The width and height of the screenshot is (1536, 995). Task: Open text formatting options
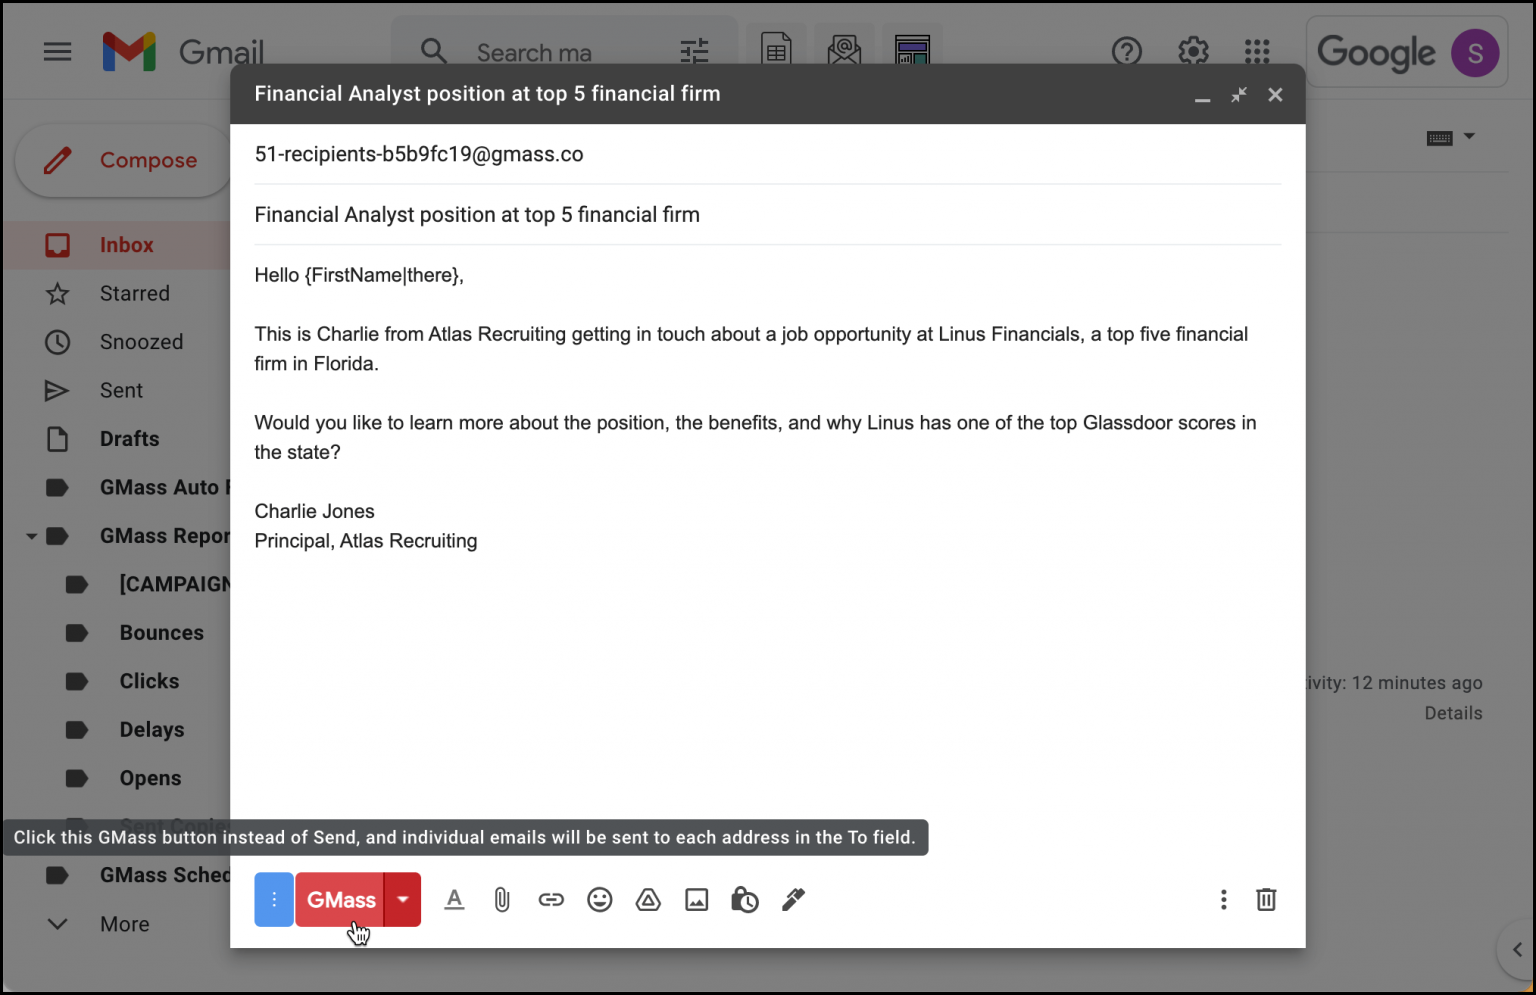pos(455,899)
